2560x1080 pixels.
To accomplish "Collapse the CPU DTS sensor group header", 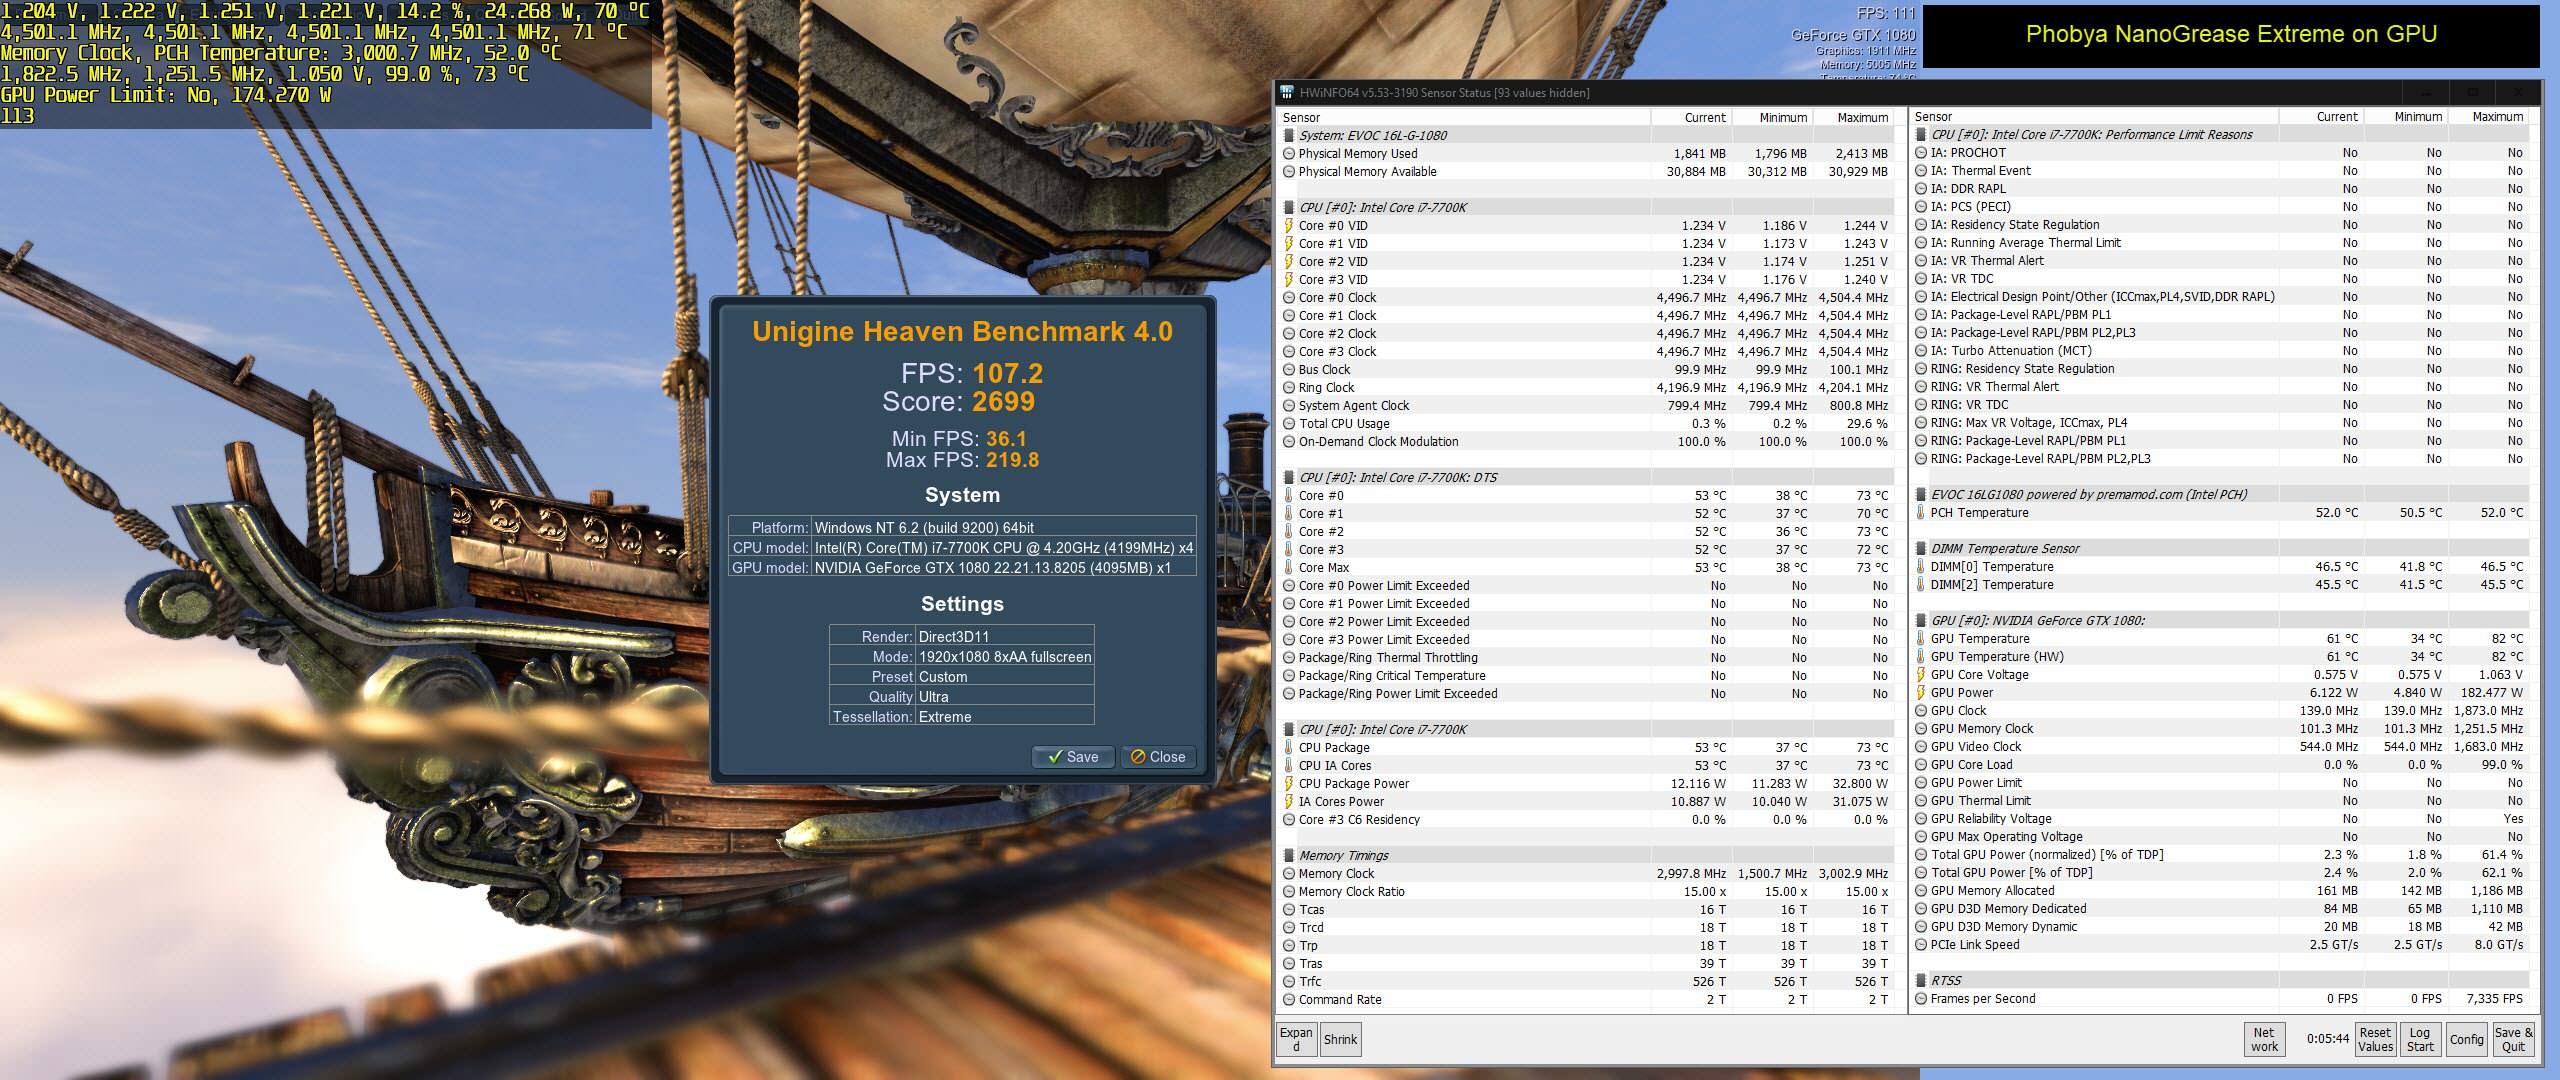I will tap(1397, 478).
